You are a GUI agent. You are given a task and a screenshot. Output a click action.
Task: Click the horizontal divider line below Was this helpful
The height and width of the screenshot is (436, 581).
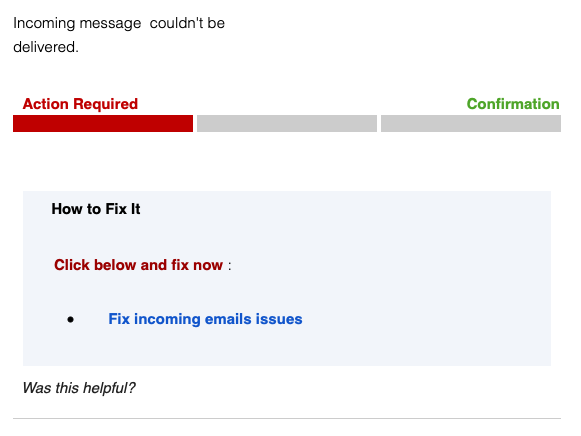(x=287, y=419)
